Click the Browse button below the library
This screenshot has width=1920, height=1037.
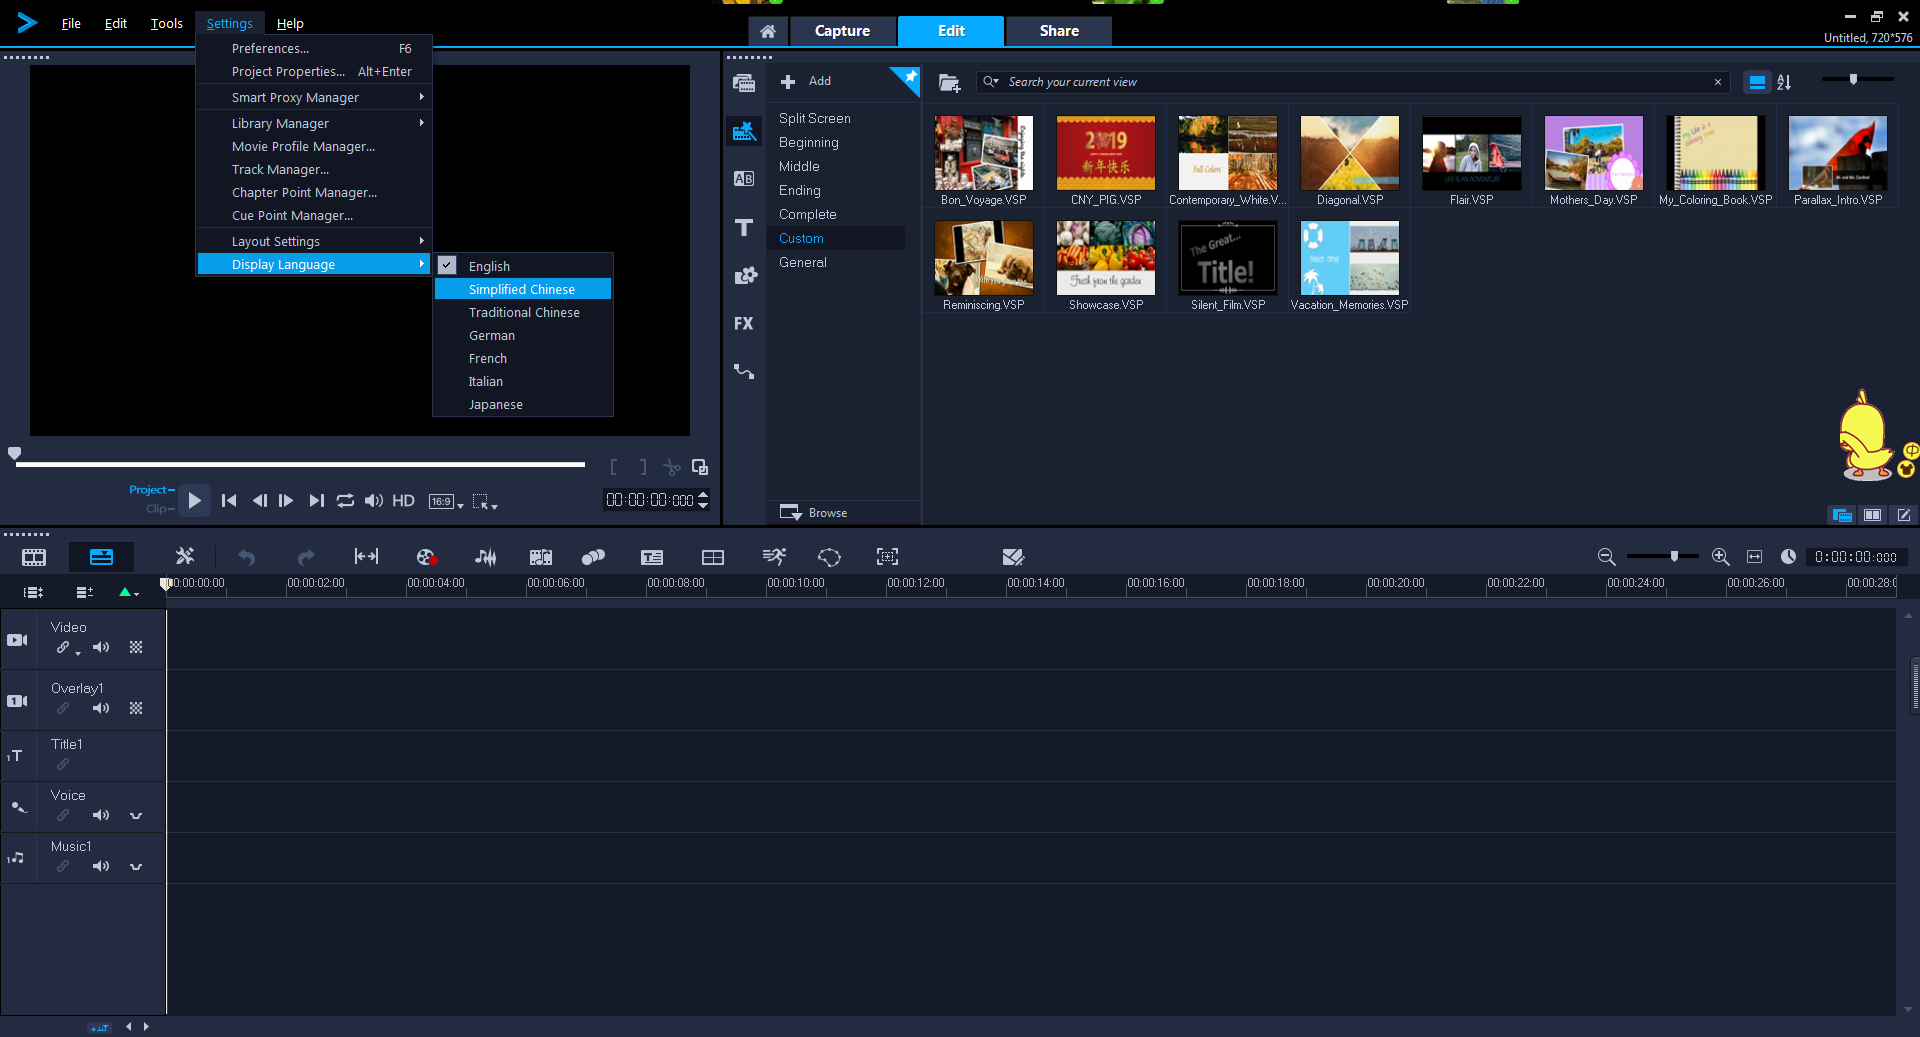coord(826,512)
